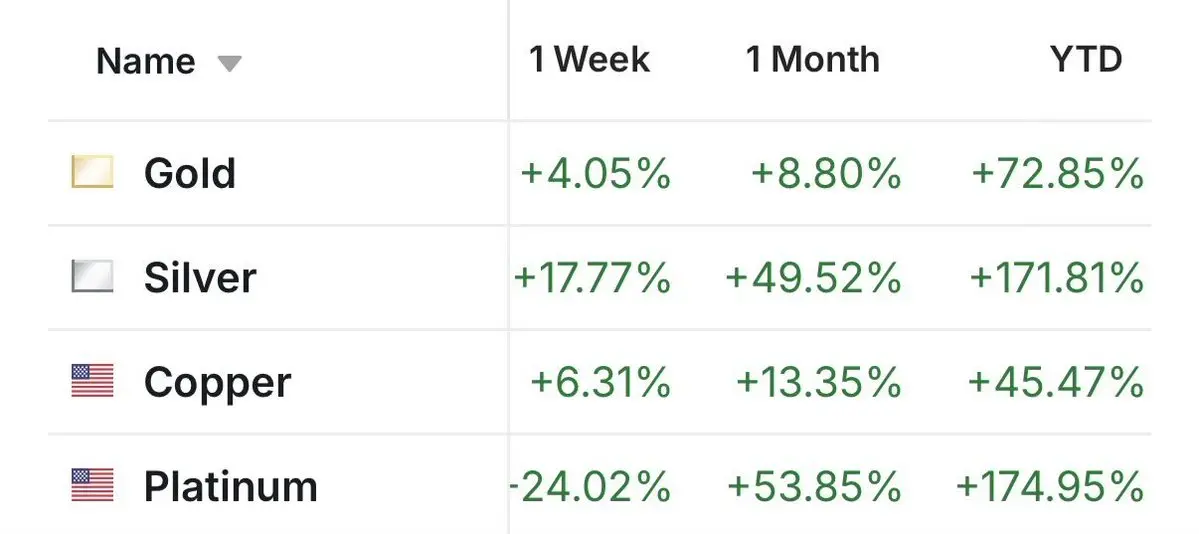Select Gold's 1 Week value +4.05%
The height and width of the screenshot is (534, 1199).
(x=595, y=174)
